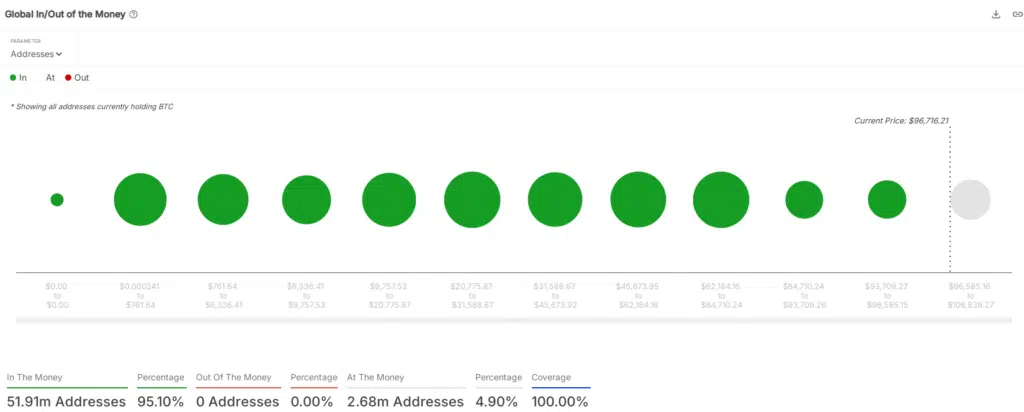
Task: Download the chart using the download icon
Action: click(996, 14)
